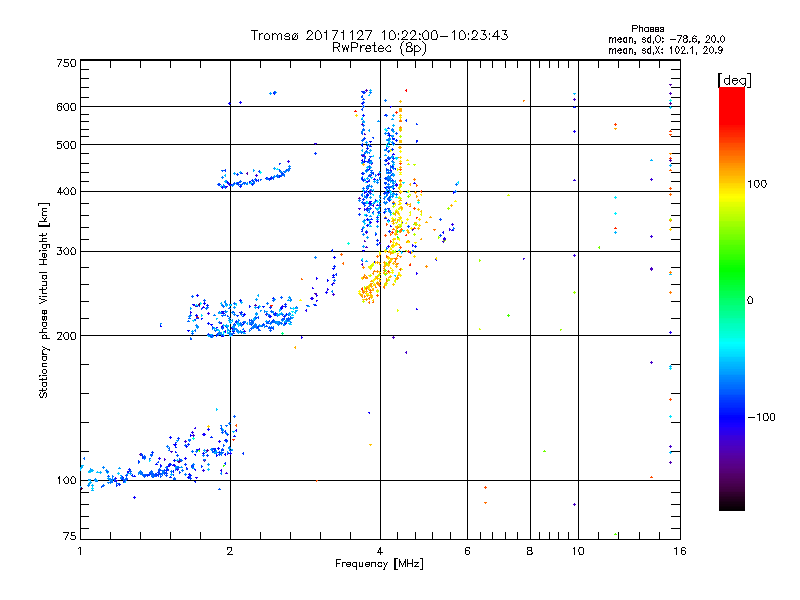This screenshot has width=800, height=600.
Task: Click the plot title 'Tromsø 20171127 10:22:00-10:23:43'
Action: [379, 35]
